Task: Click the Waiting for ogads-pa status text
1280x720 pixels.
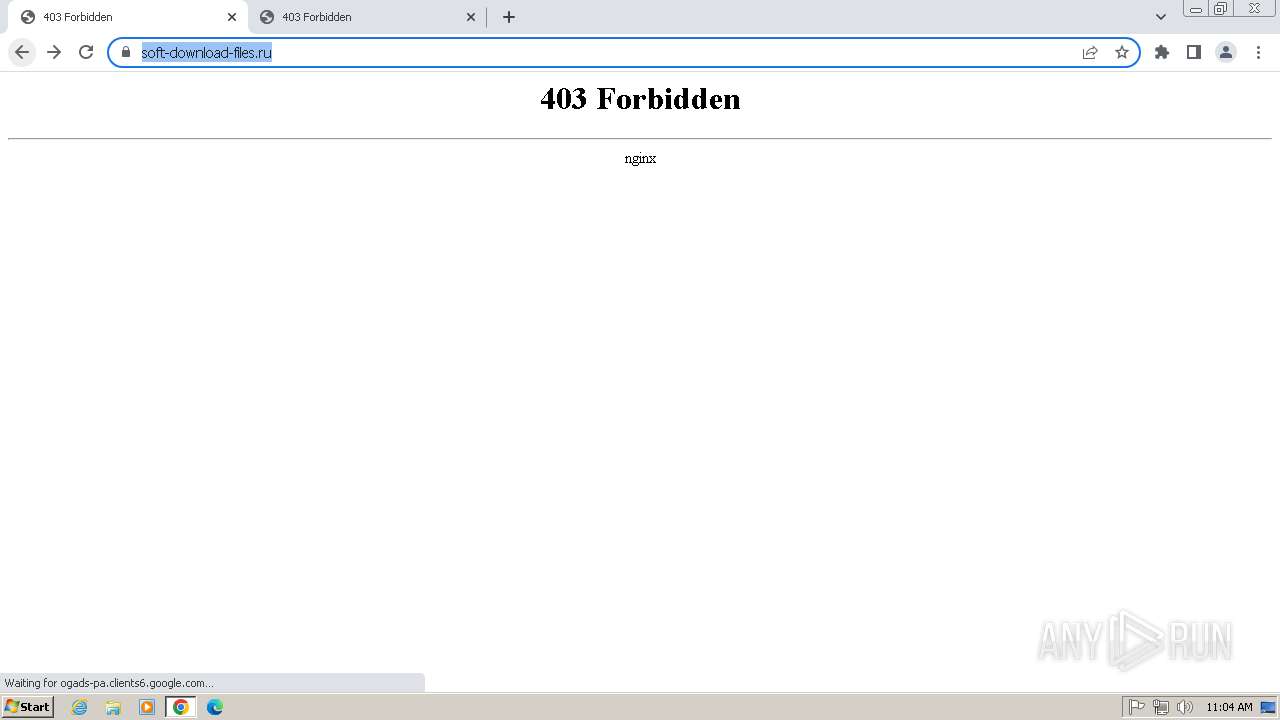Action: [109, 683]
